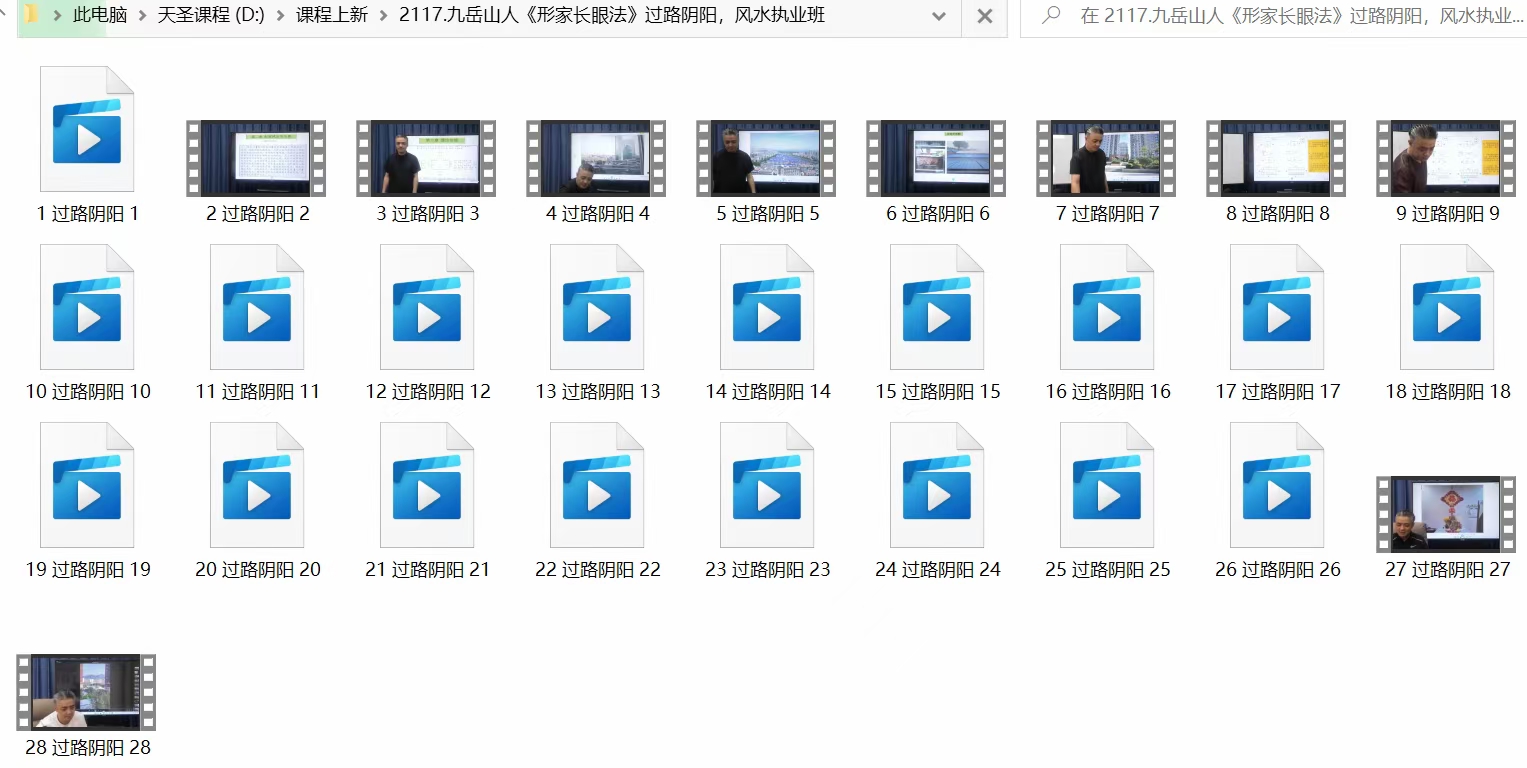Go to 天圣课程 (D:) in the breadcrumb
This screenshot has height=768, width=1527.
point(211,16)
